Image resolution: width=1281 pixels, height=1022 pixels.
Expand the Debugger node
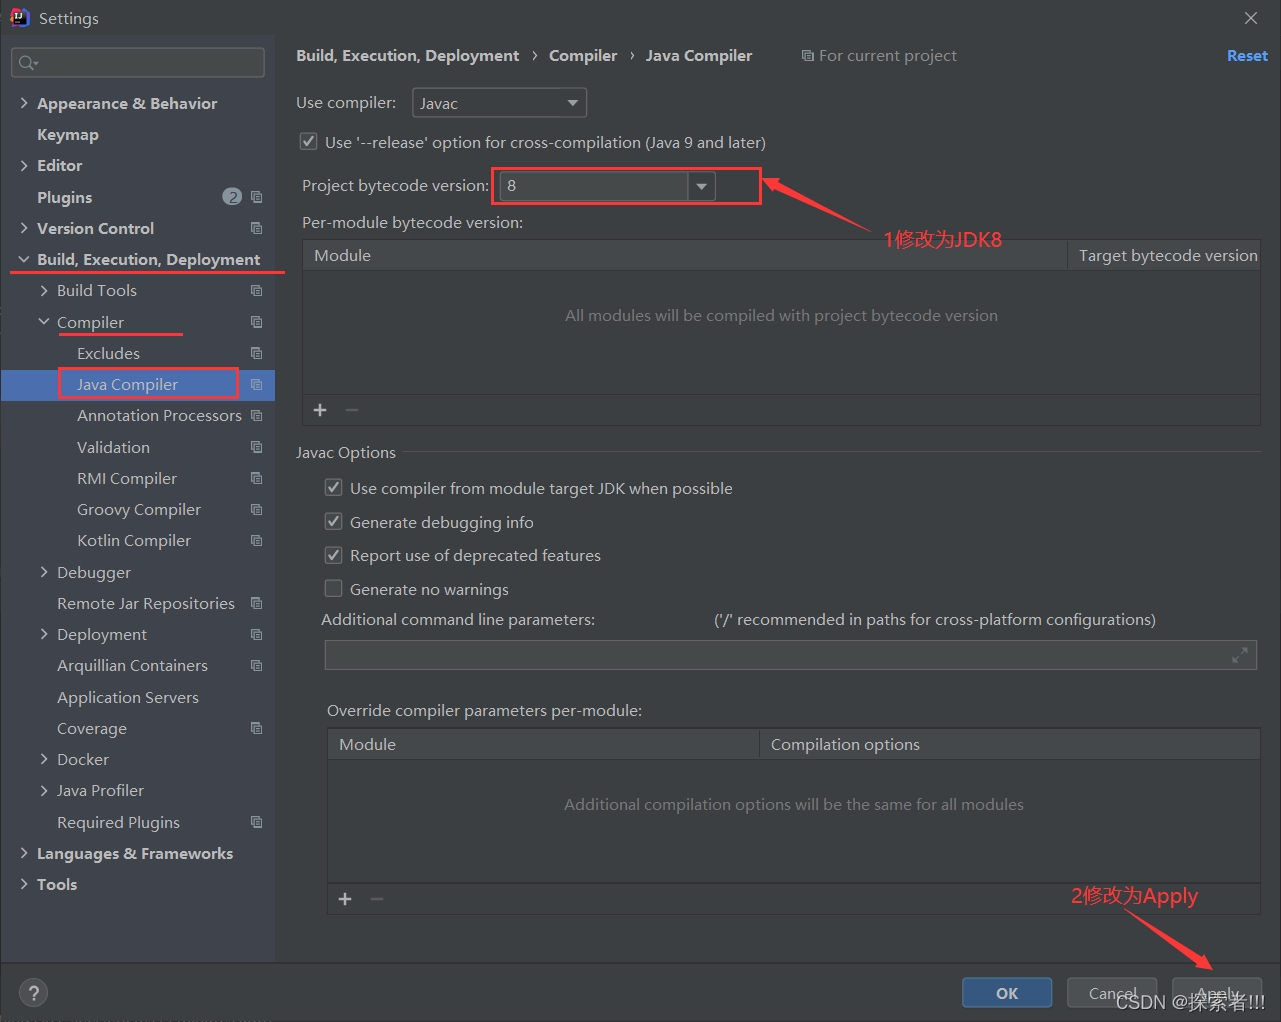(44, 572)
